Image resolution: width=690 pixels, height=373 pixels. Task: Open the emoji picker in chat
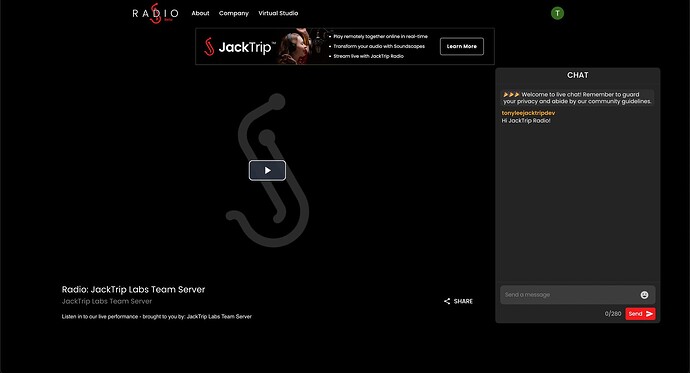(x=644, y=295)
